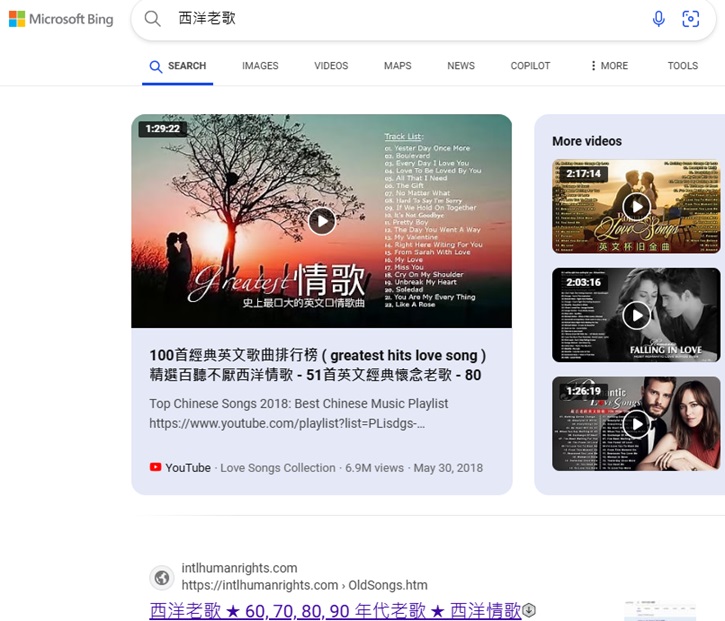
Task: Click the magnifier icon in search box
Action: point(152,19)
